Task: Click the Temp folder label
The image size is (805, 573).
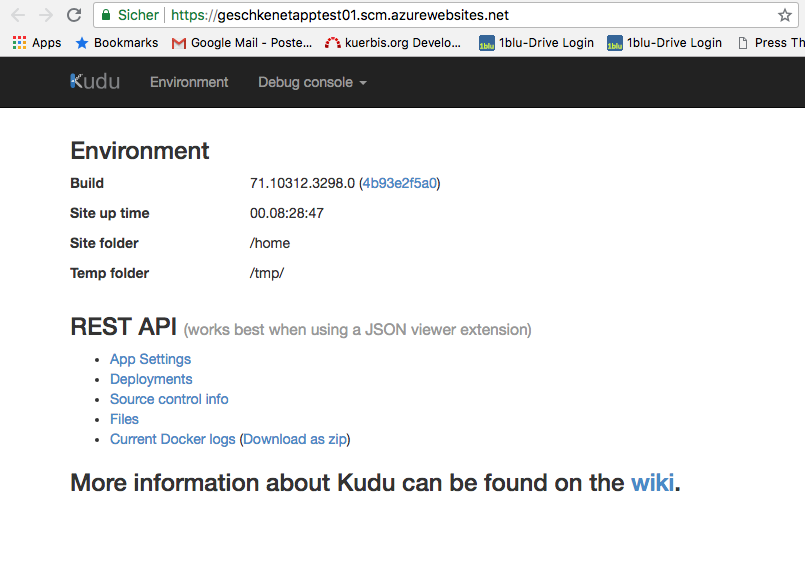Action: [x=109, y=273]
